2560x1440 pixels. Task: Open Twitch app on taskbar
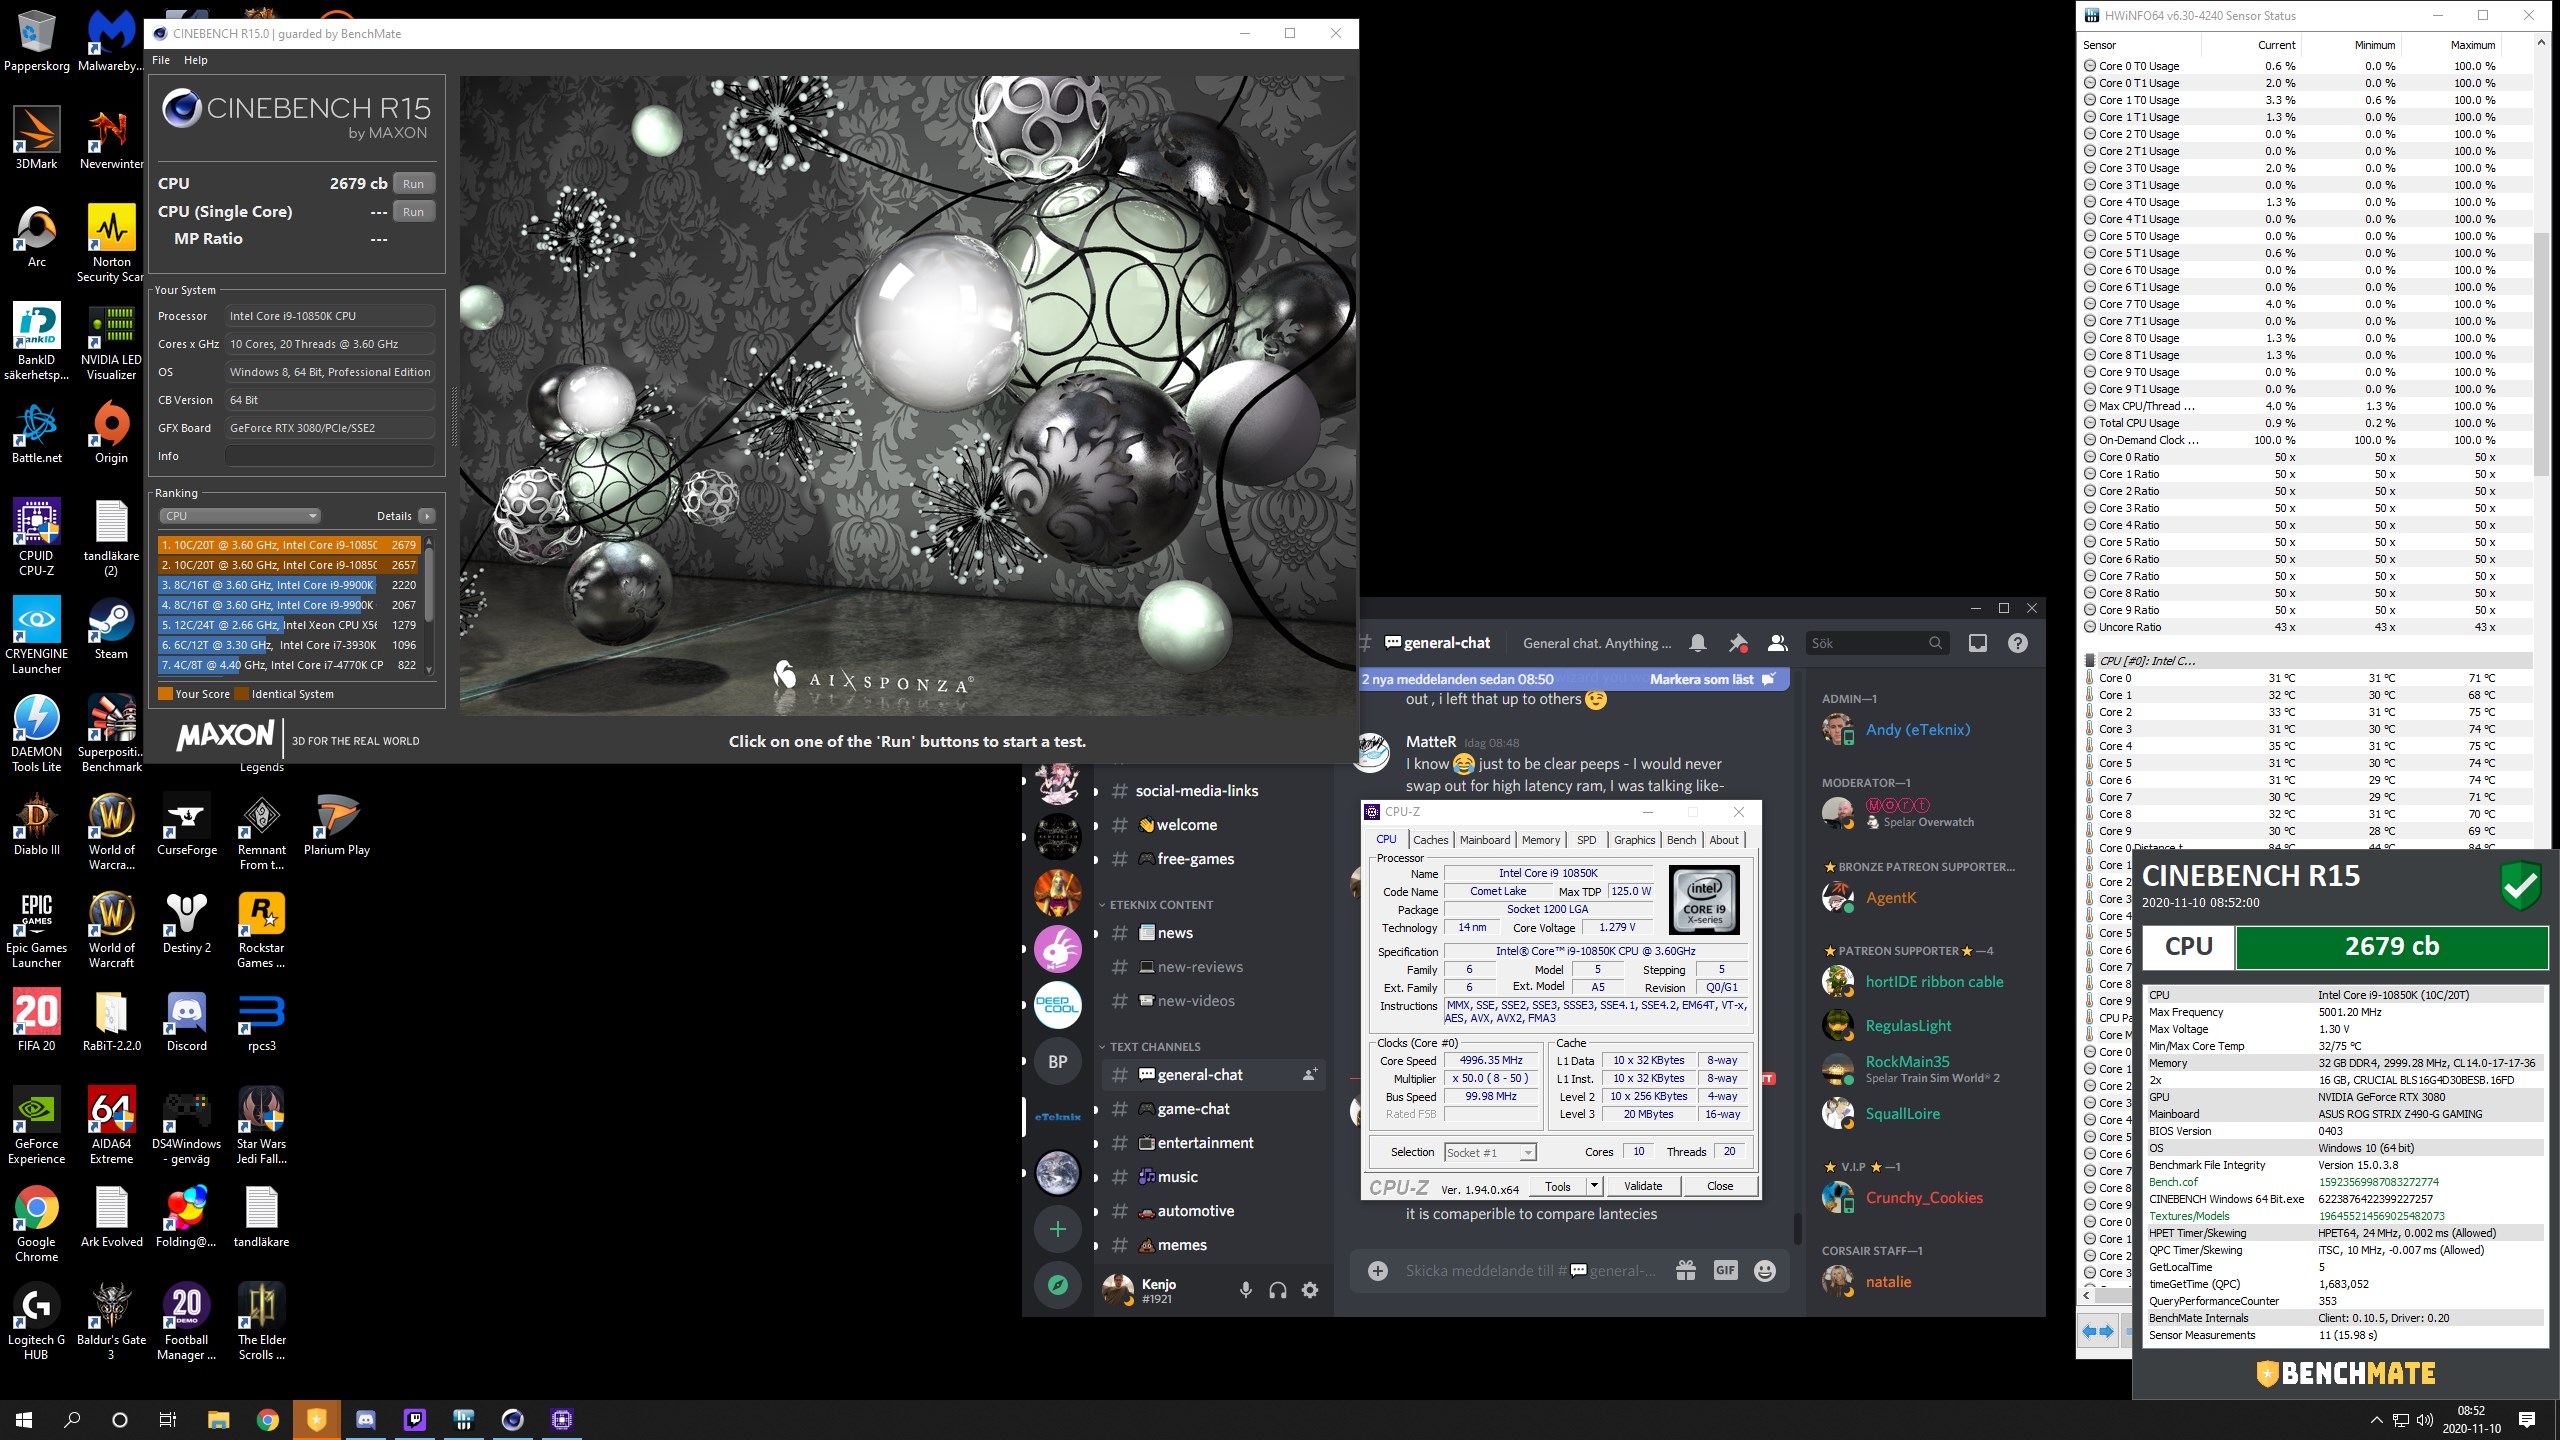point(414,1419)
